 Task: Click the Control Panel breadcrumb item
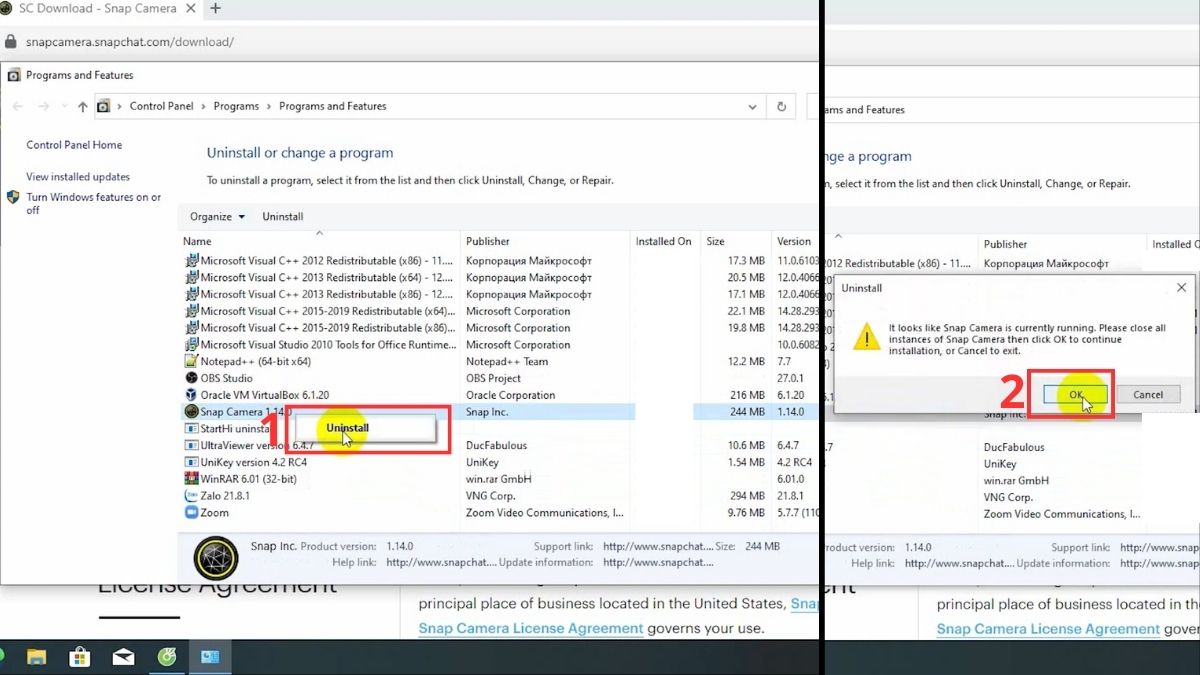coord(162,106)
